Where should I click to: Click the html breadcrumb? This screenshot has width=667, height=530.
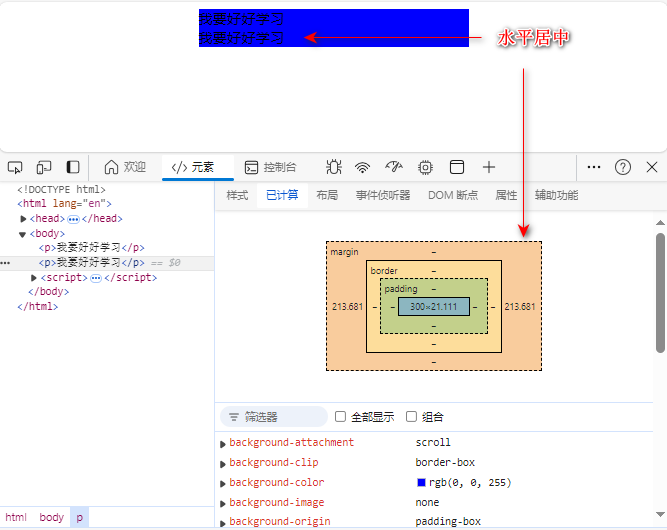click(16, 517)
